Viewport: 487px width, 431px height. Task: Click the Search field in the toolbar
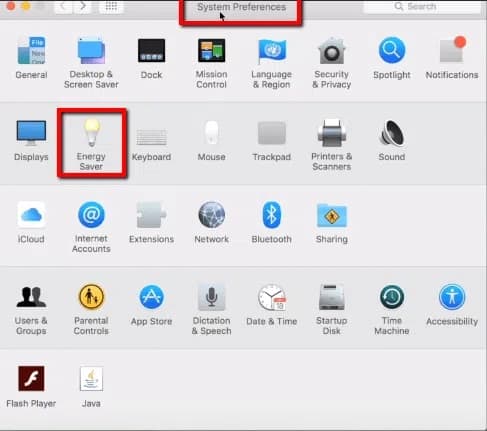[422, 7]
